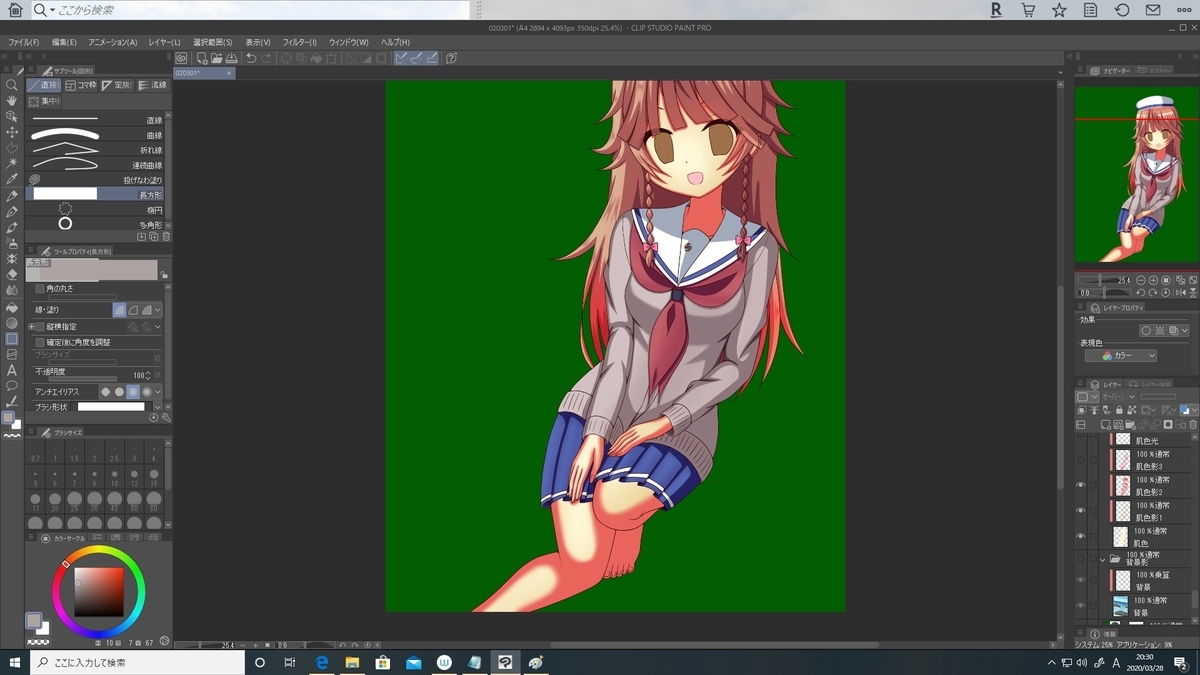This screenshot has height=675, width=1200.
Task: Expand the アンチエイリアス options arrow
Action: coord(158,391)
